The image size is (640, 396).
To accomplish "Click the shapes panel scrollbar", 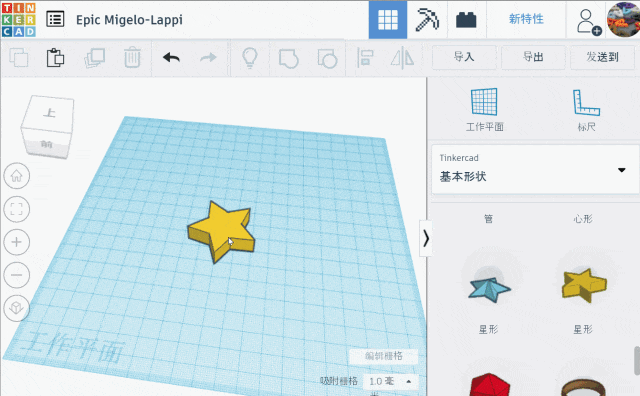I will pos(637,360).
